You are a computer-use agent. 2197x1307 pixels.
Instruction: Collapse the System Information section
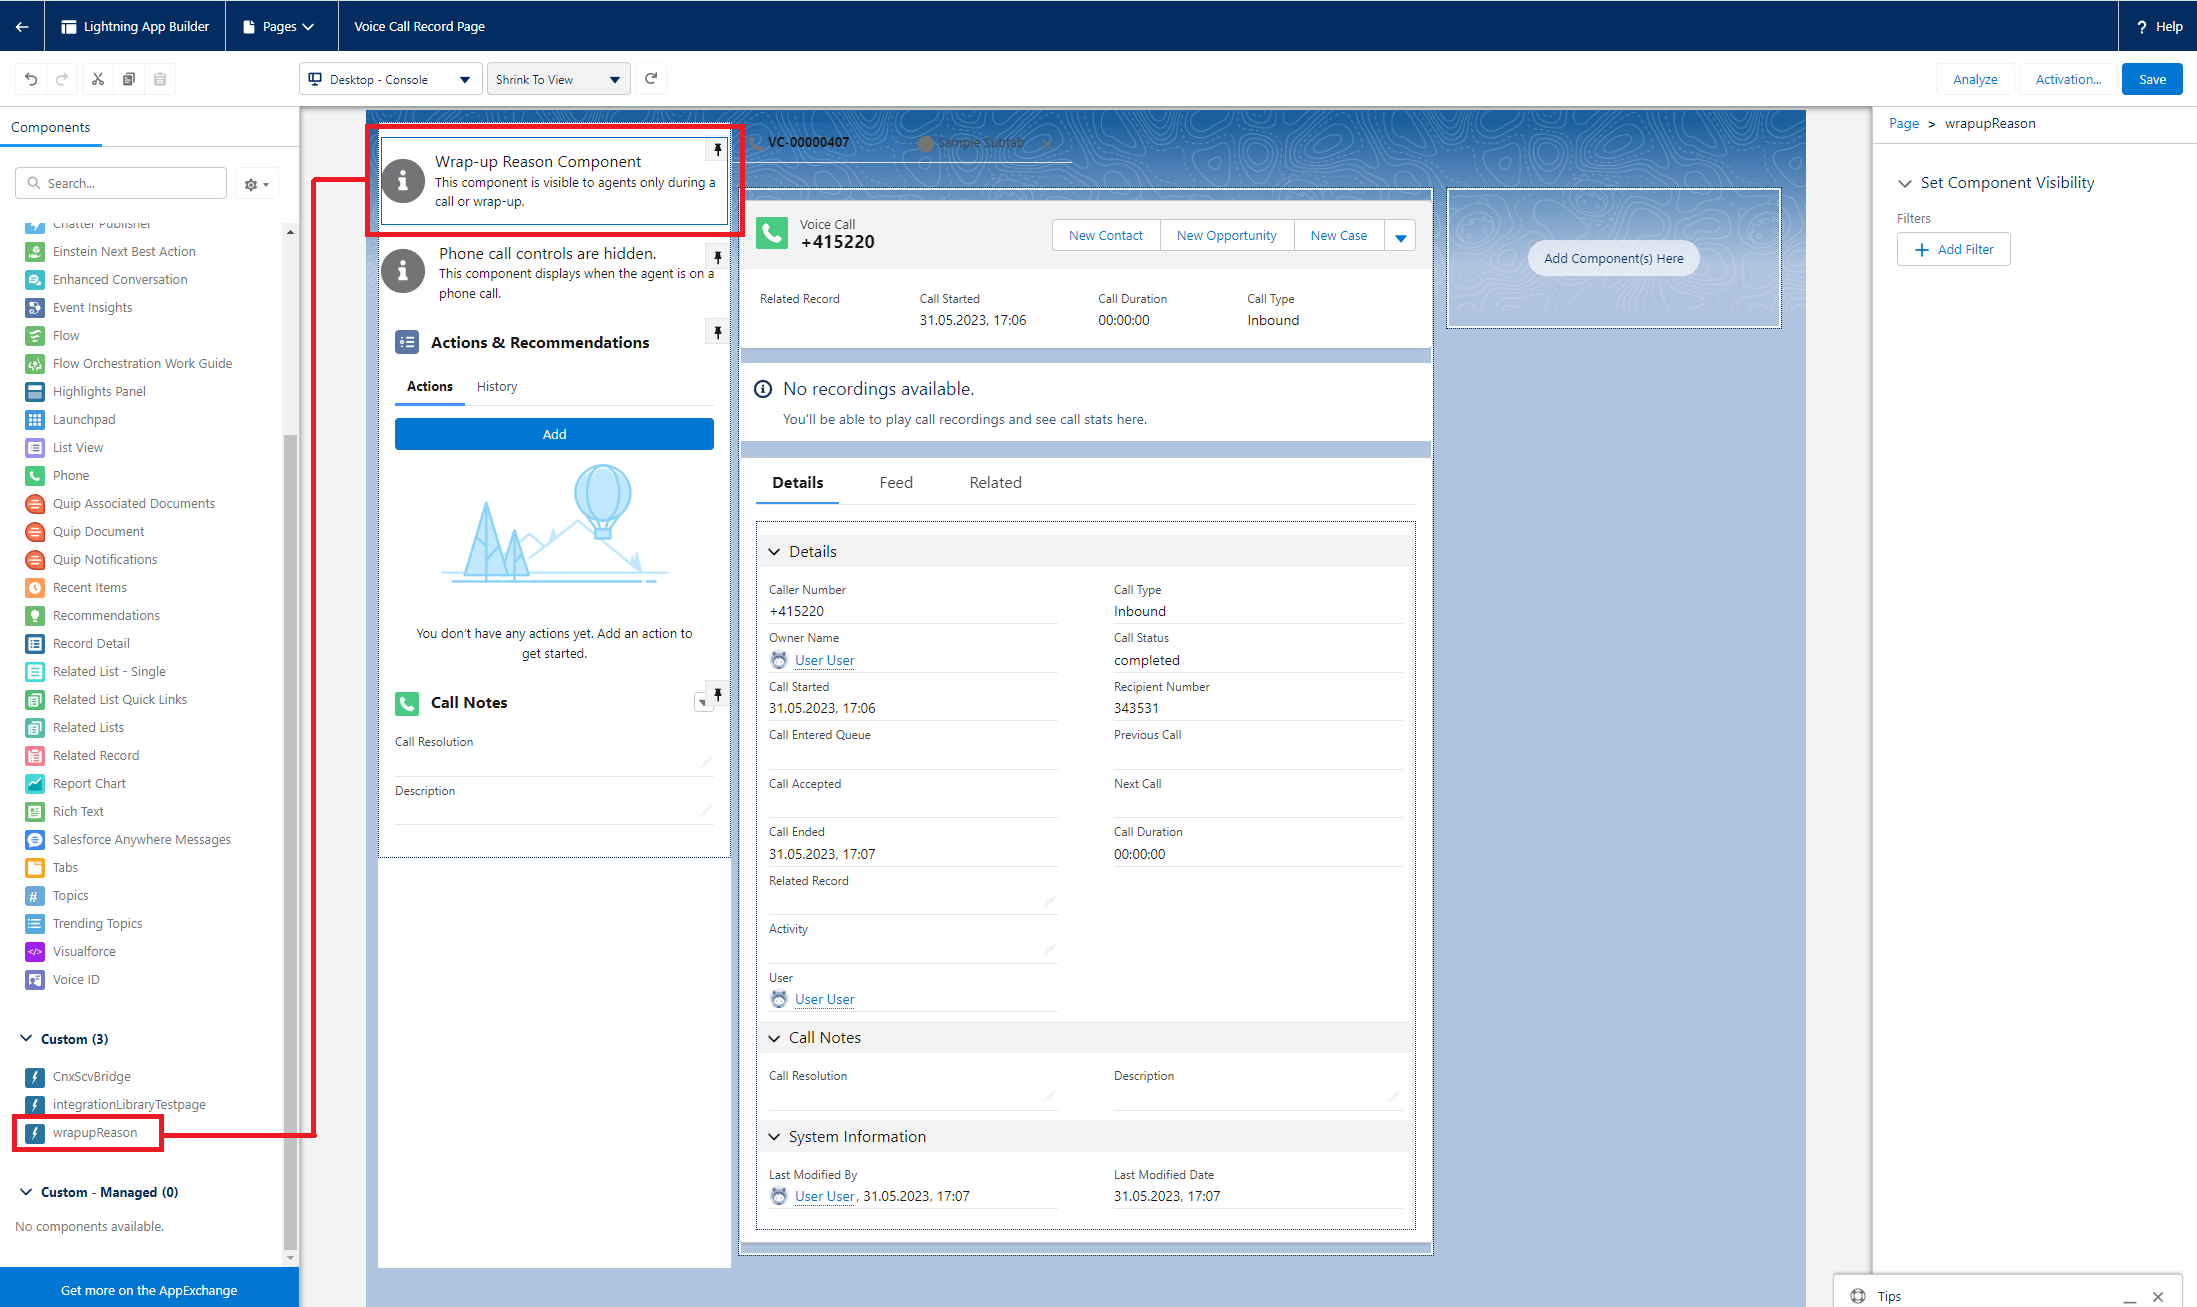774,1137
